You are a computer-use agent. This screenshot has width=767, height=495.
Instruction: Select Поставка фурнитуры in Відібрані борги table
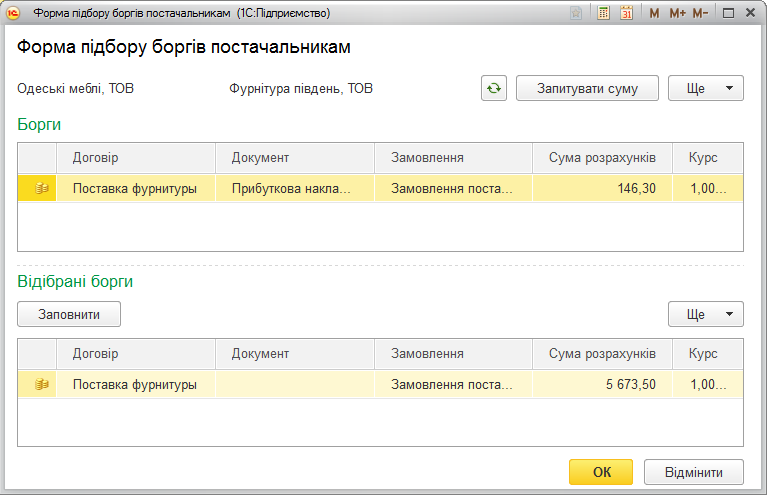click(x=136, y=384)
